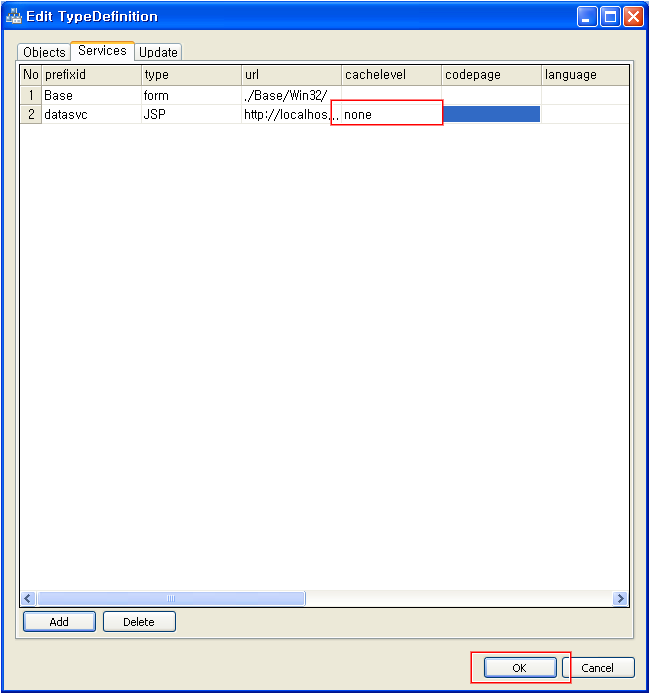Confirm with the OK button

520,667
